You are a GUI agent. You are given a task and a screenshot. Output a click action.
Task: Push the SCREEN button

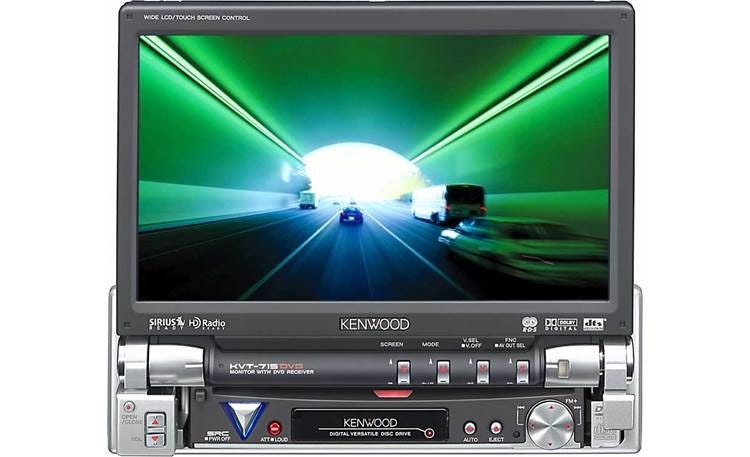click(x=404, y=371)
